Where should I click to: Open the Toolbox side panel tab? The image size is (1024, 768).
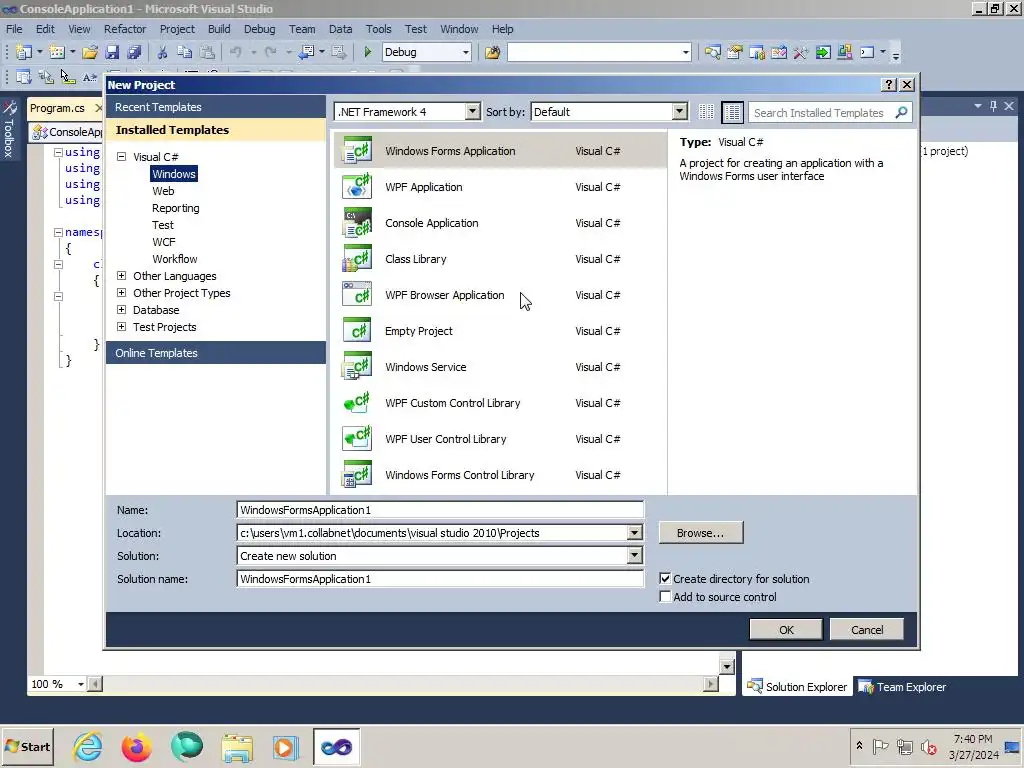click(x=9, y=129)
